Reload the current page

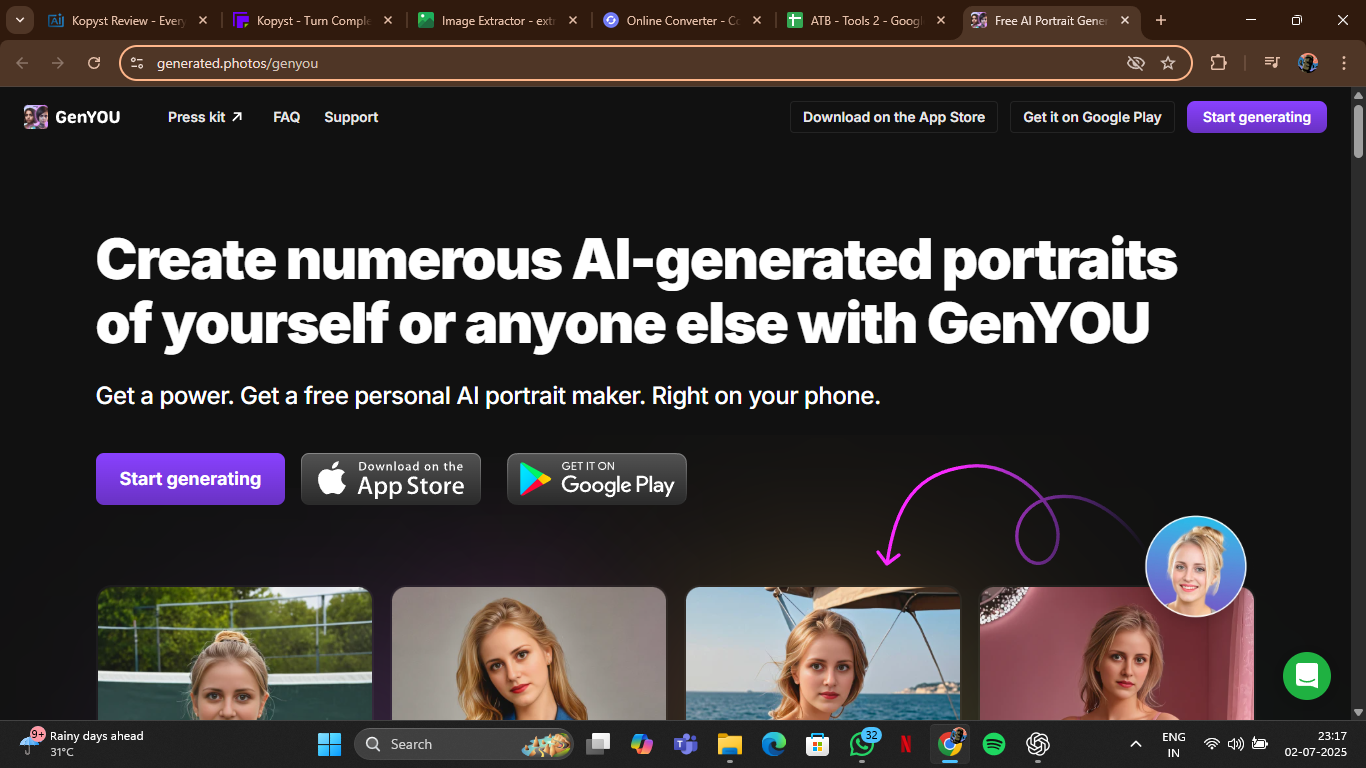pyautogui.click(x=94, y=63)
